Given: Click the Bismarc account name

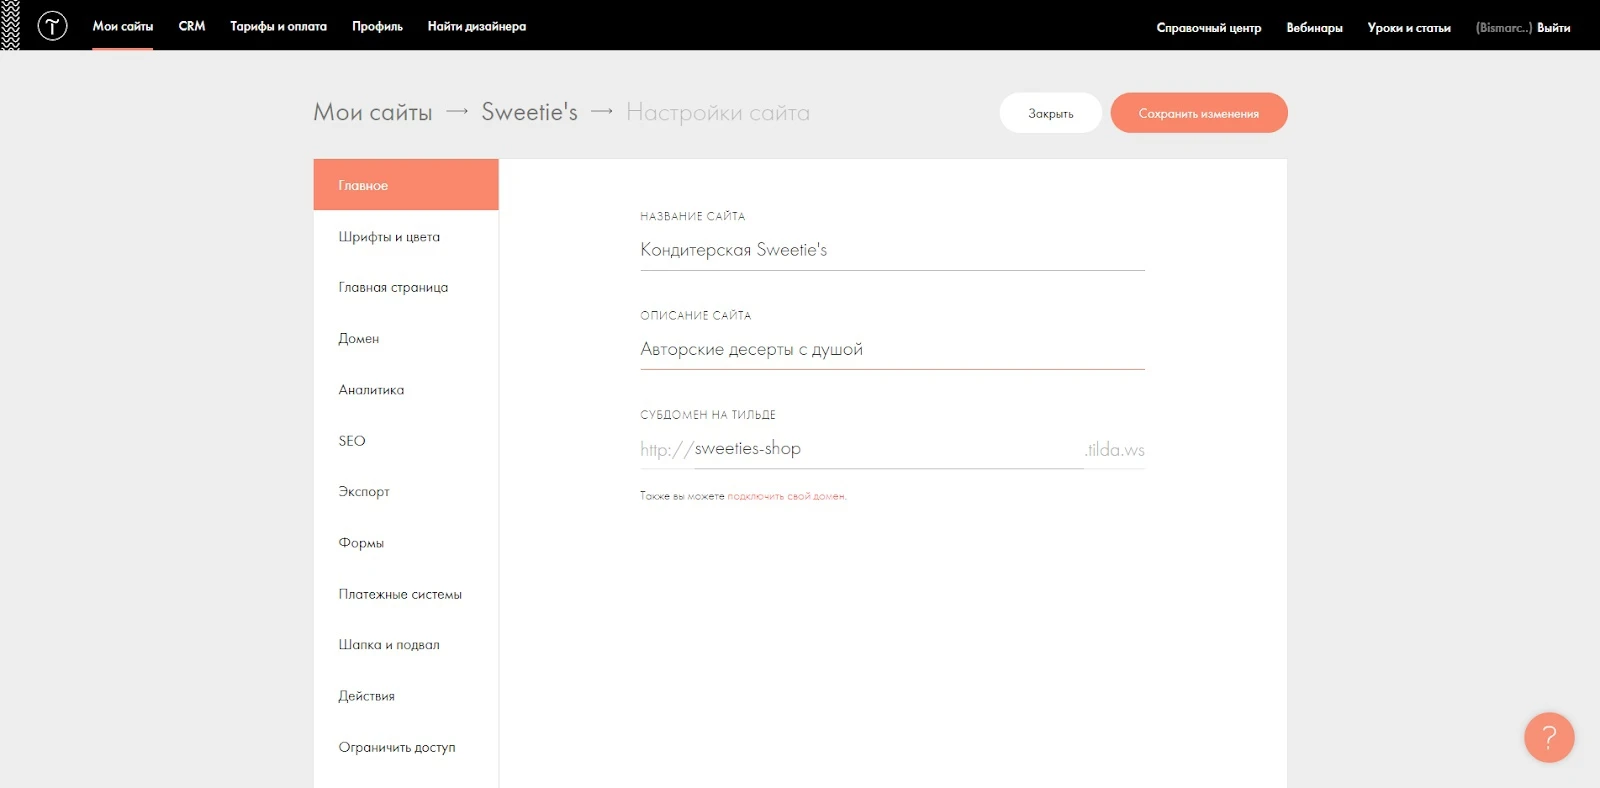Looking at the screenshot, I should tap(1504, 28).
